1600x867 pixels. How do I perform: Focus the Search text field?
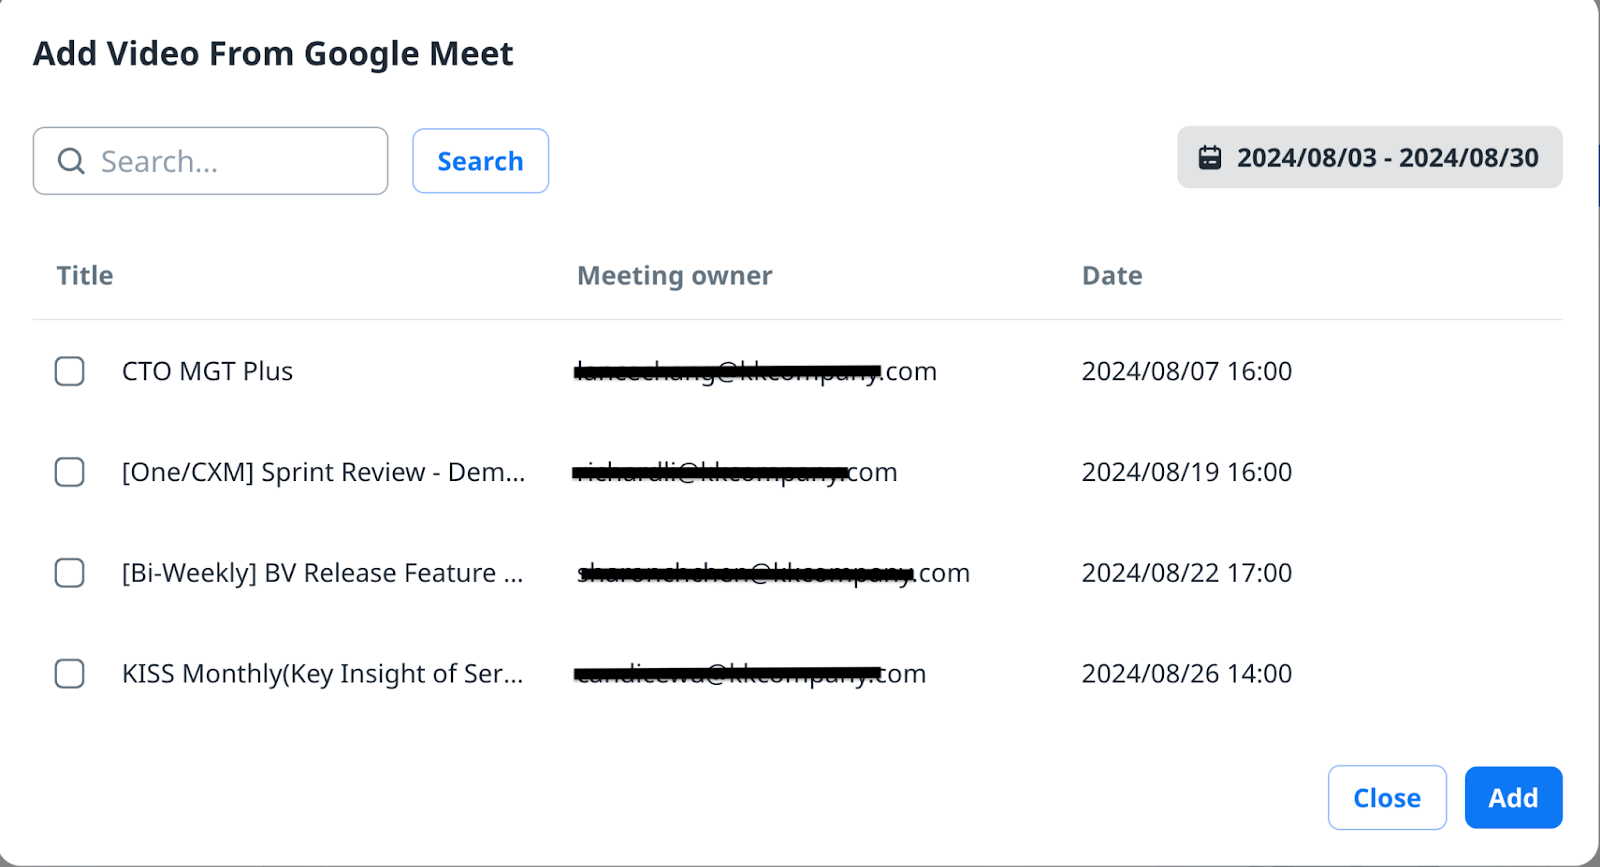click(x=235, y=161)
